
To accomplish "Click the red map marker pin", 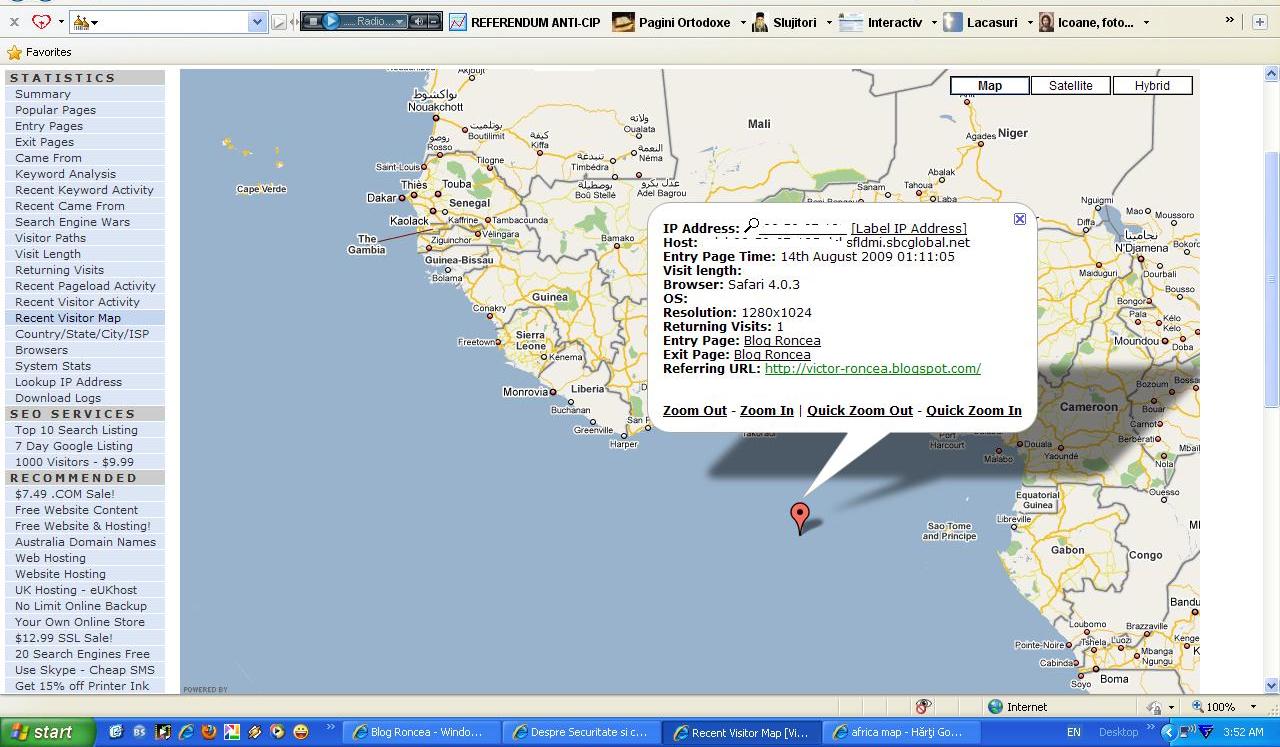I will click(799, 517).
